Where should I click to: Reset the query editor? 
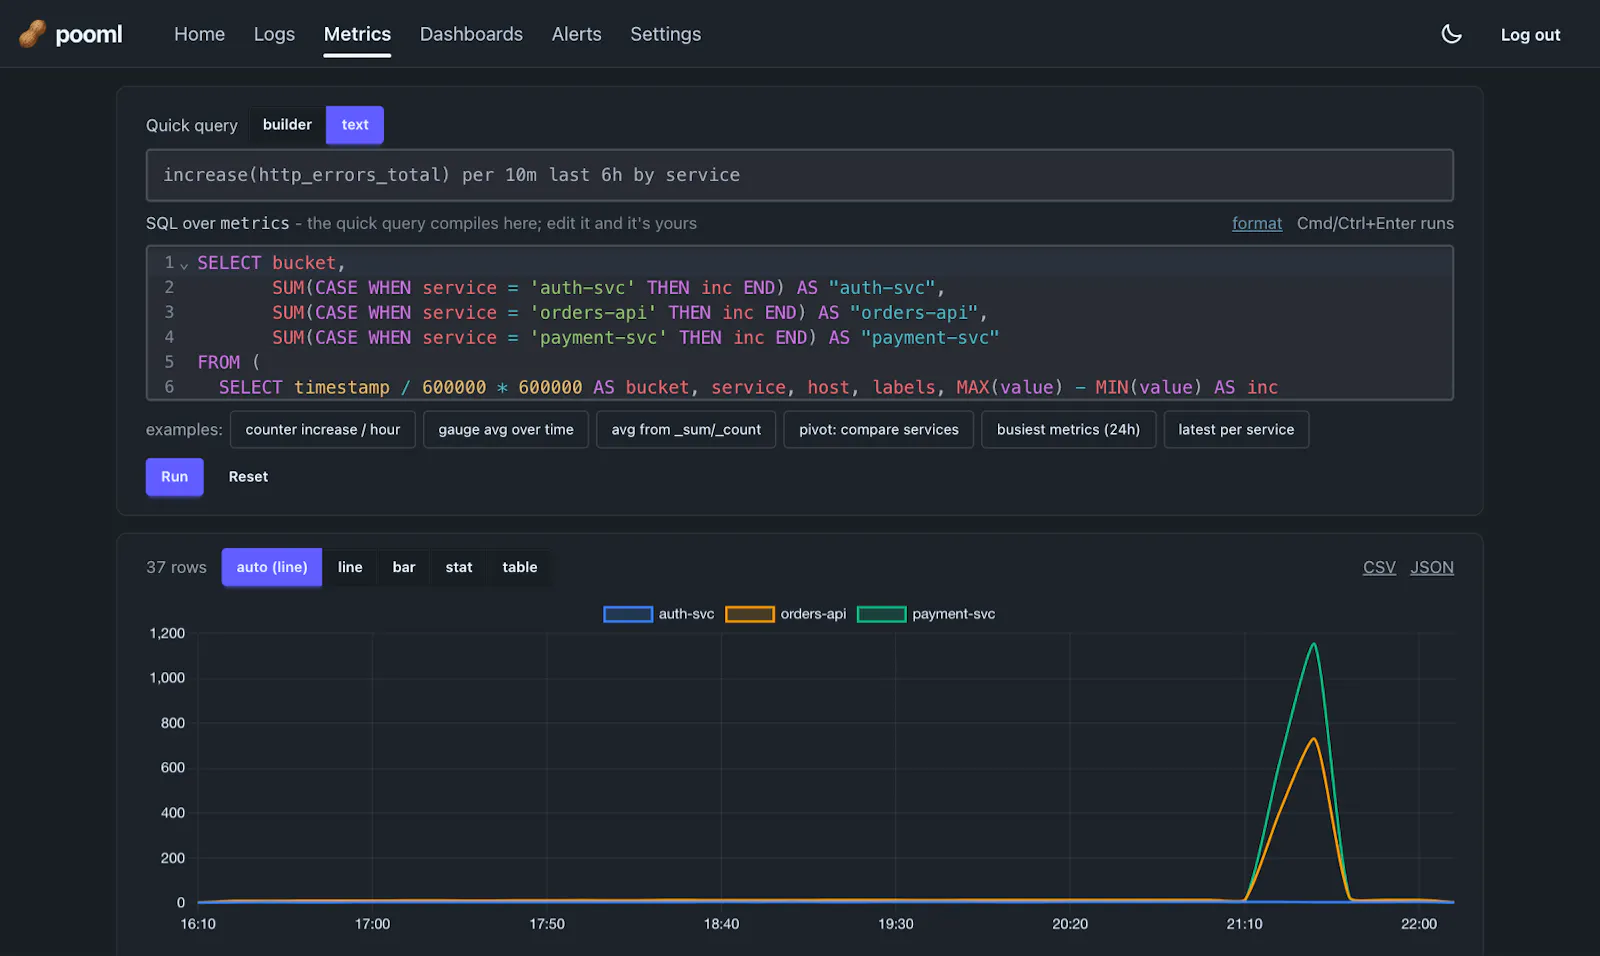pyautogui.click(x=248, y=477)
